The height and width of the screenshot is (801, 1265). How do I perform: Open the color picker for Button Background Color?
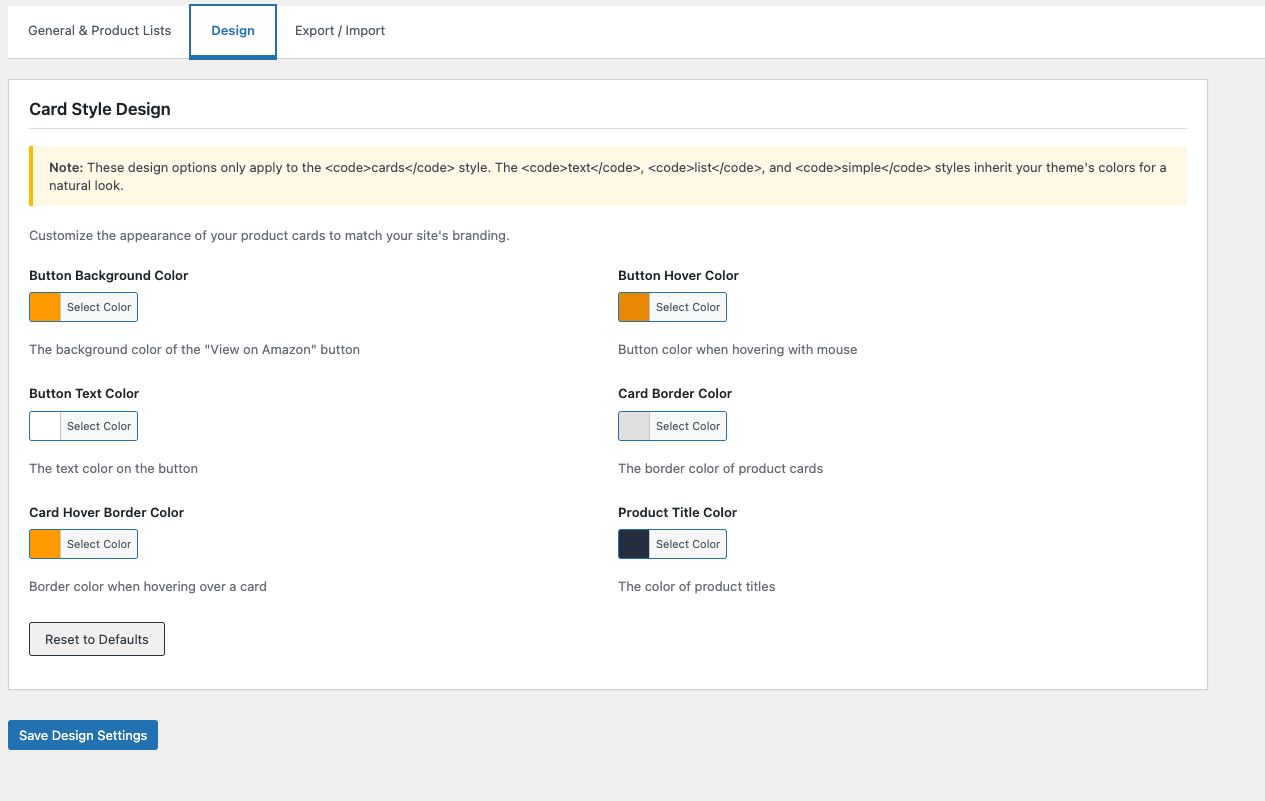(x=99, y=306)
